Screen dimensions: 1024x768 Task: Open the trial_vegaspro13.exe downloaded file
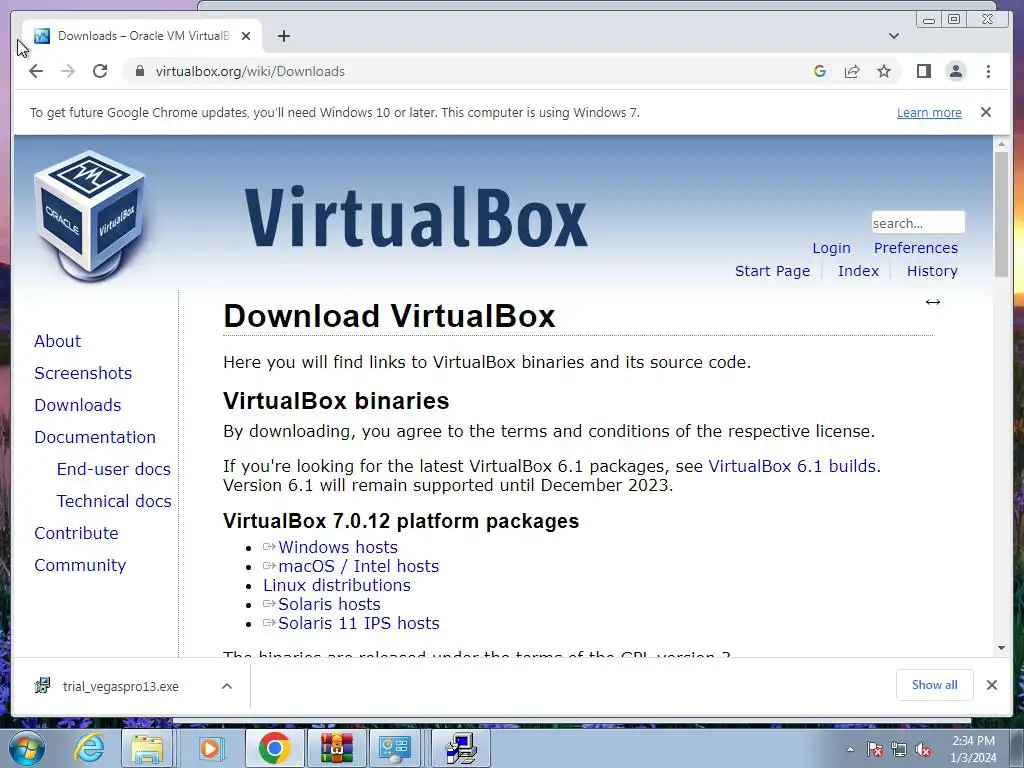tap(121, 686)
